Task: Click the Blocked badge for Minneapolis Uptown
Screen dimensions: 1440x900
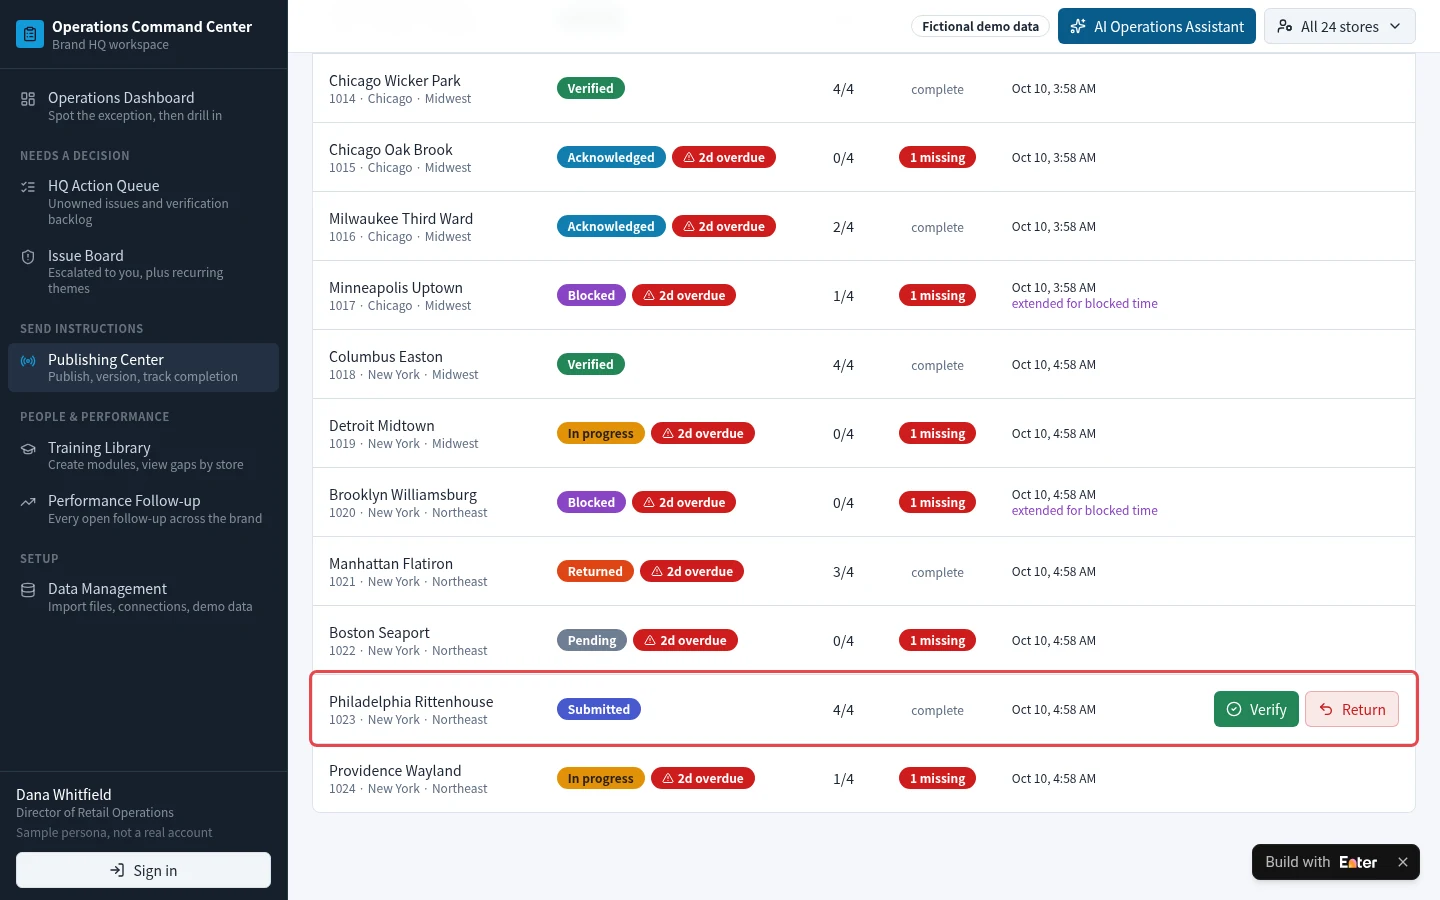Action: coord(591,295)
